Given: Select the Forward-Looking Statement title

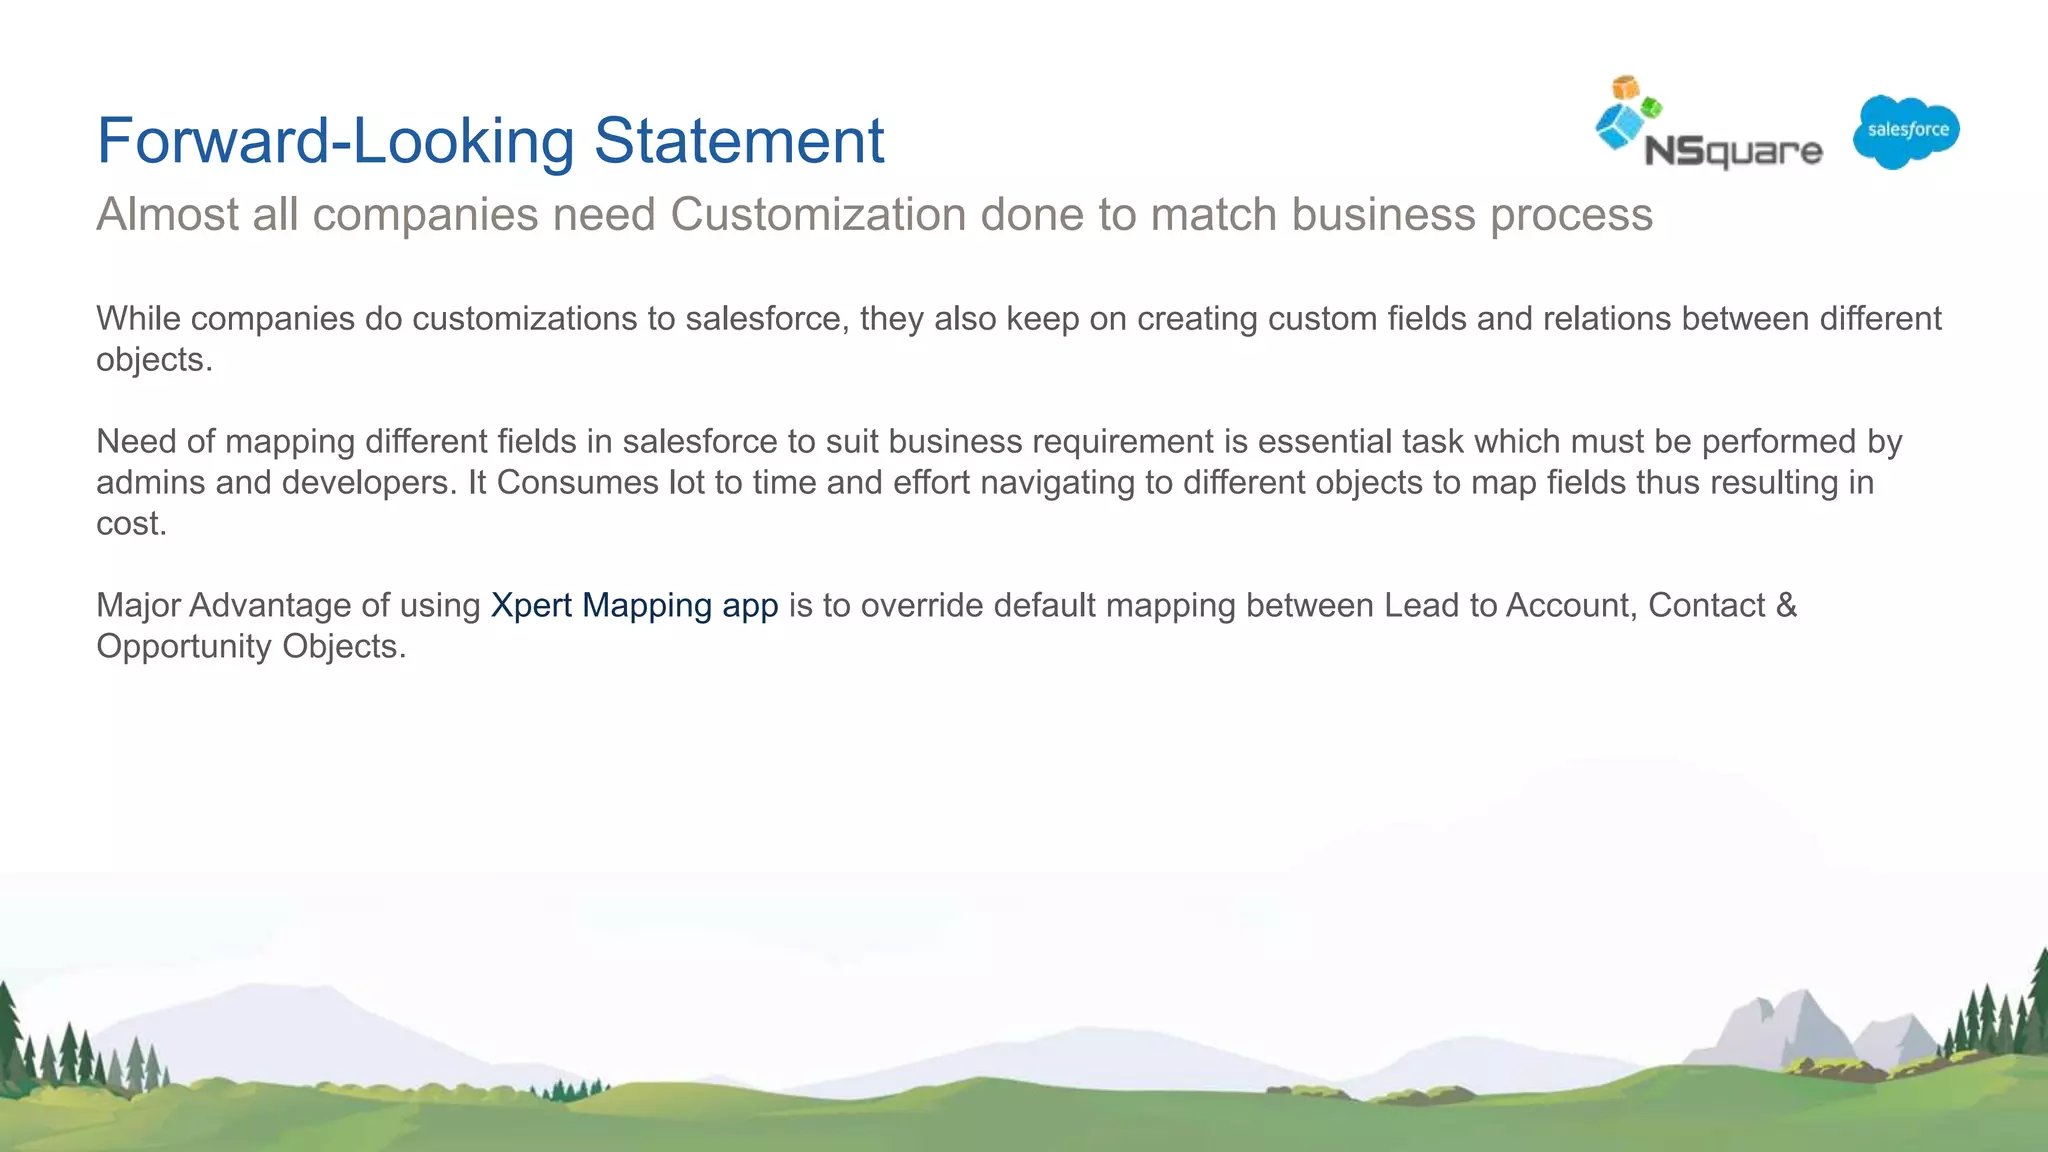Looking at the screenshot, I should click(490, 140).
